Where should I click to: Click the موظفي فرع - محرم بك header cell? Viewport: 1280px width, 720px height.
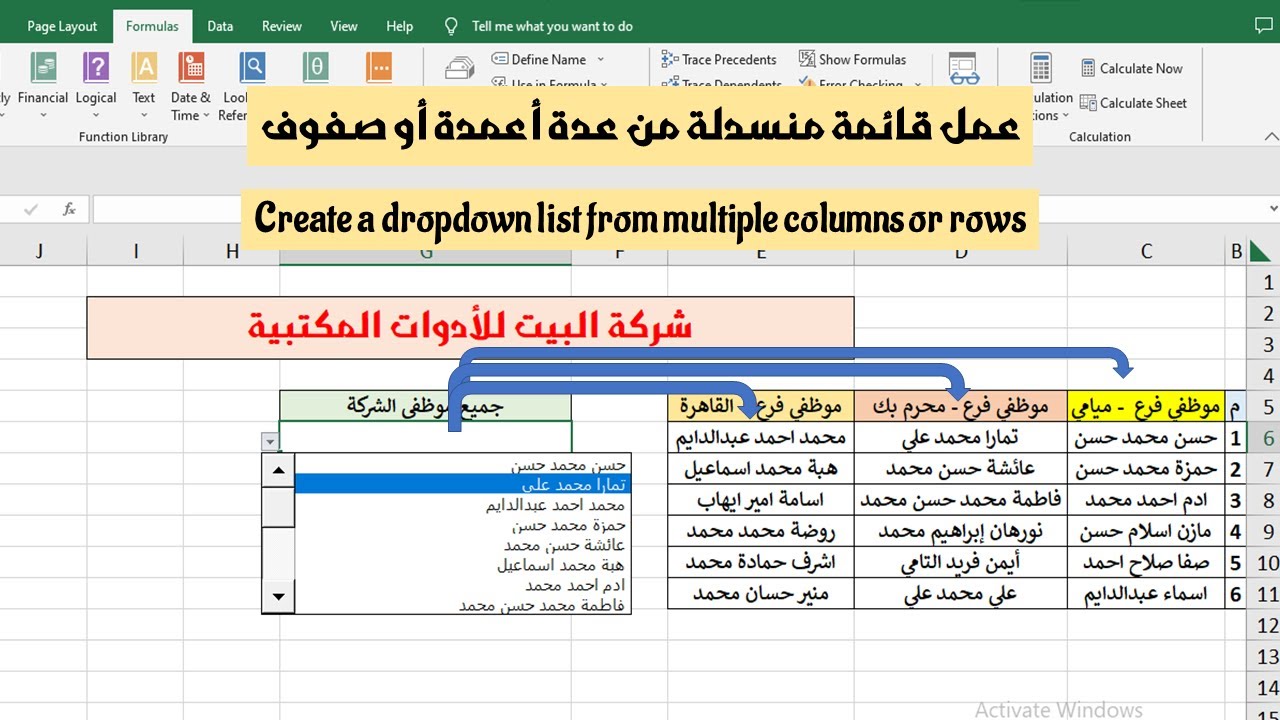(x=961, y=406)
